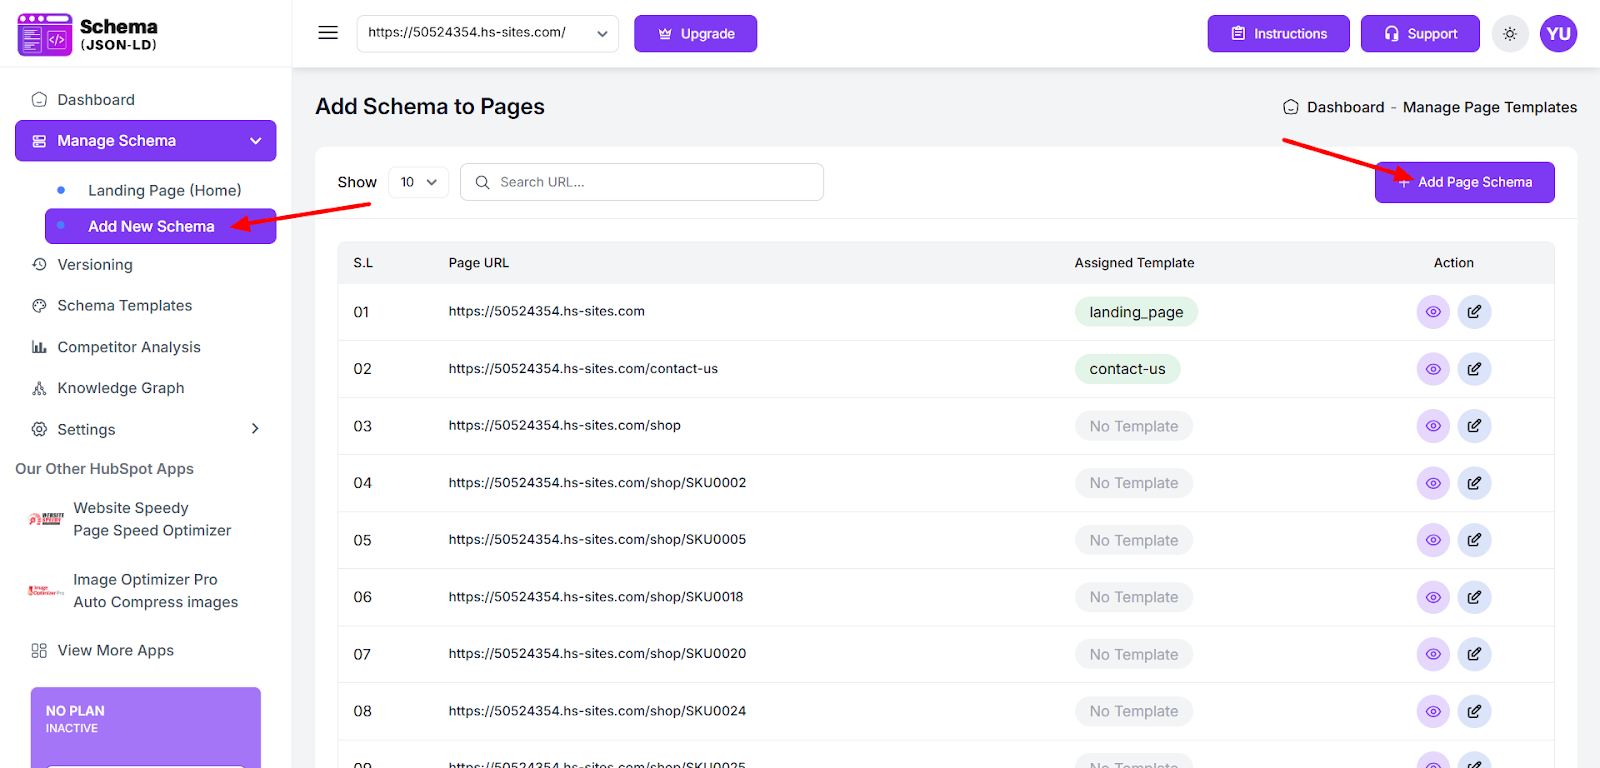Click the edit icon for row 01
This screenshot has height=768, width=1600.
click(x=1474, y=312)
